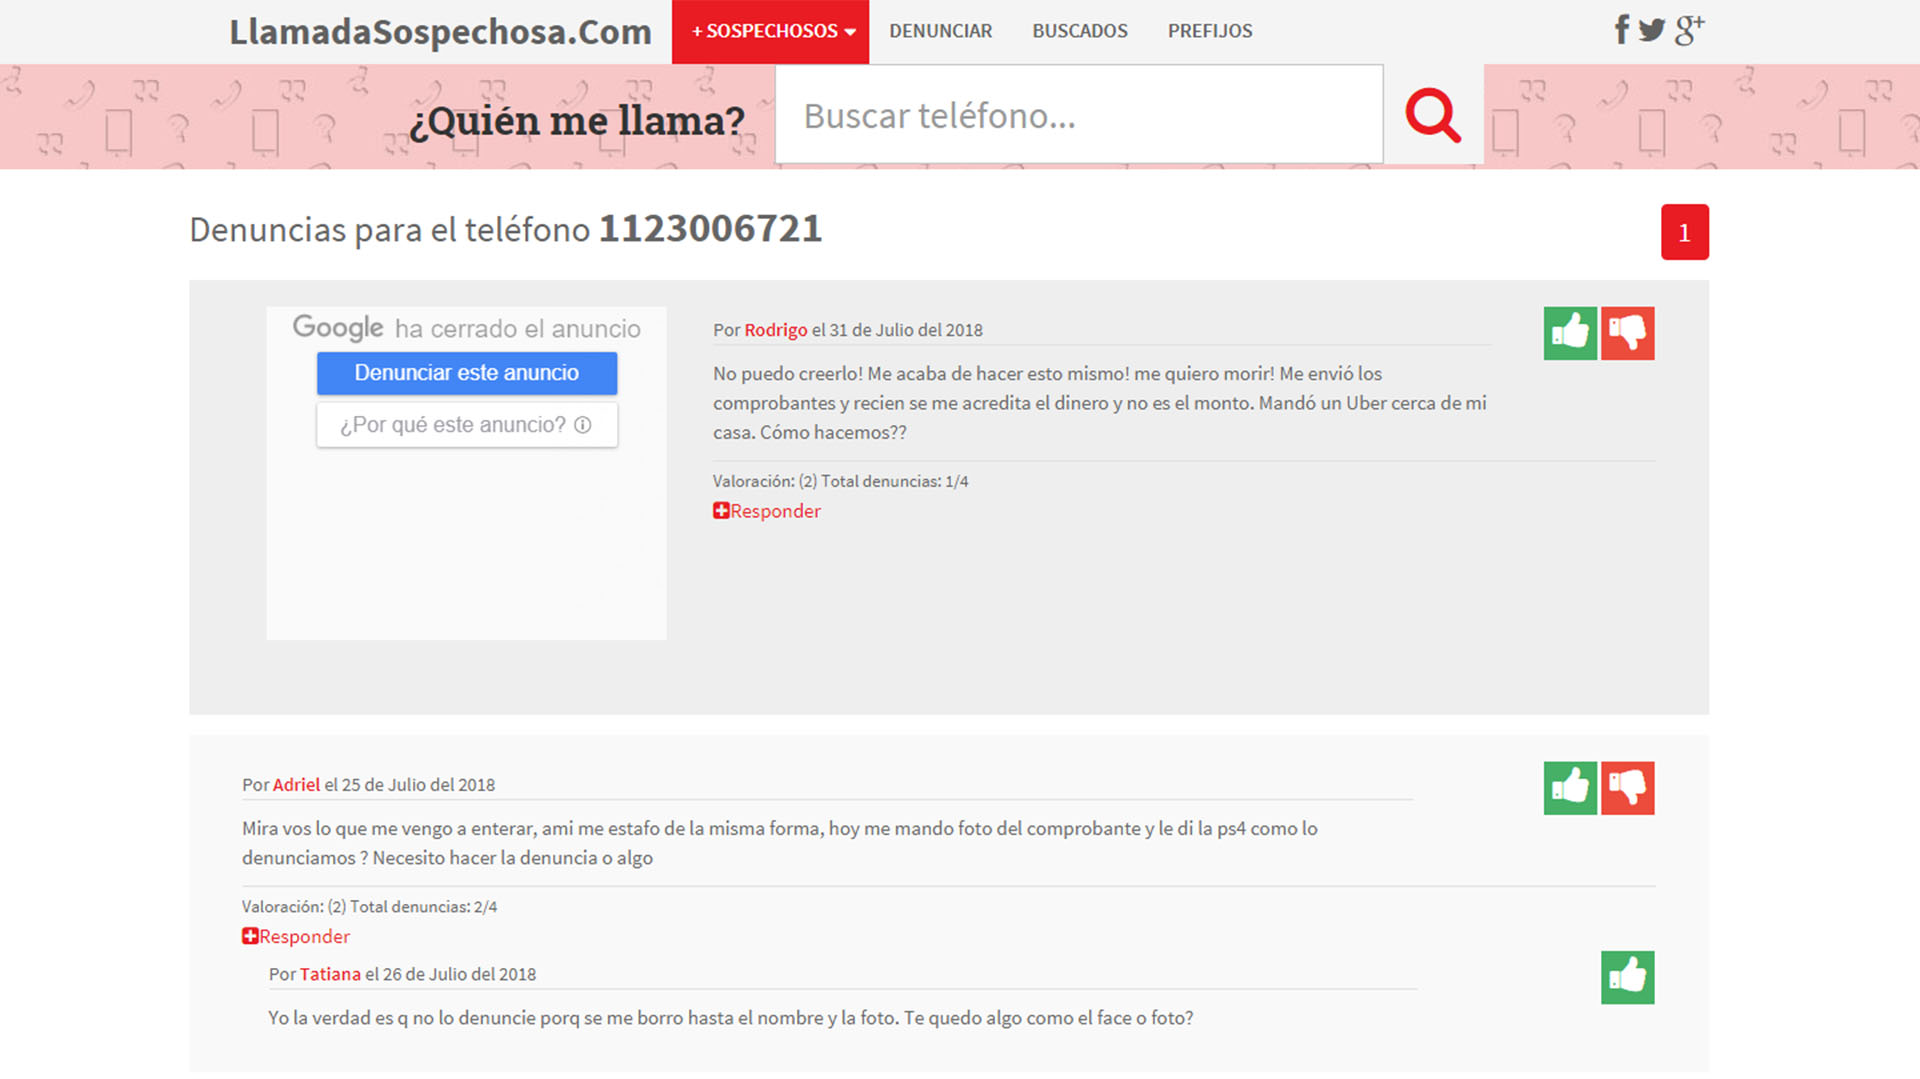The image size is (1920, 1079).
Task: Click the red page number 1 badge
Action: tap(1685, 232)
